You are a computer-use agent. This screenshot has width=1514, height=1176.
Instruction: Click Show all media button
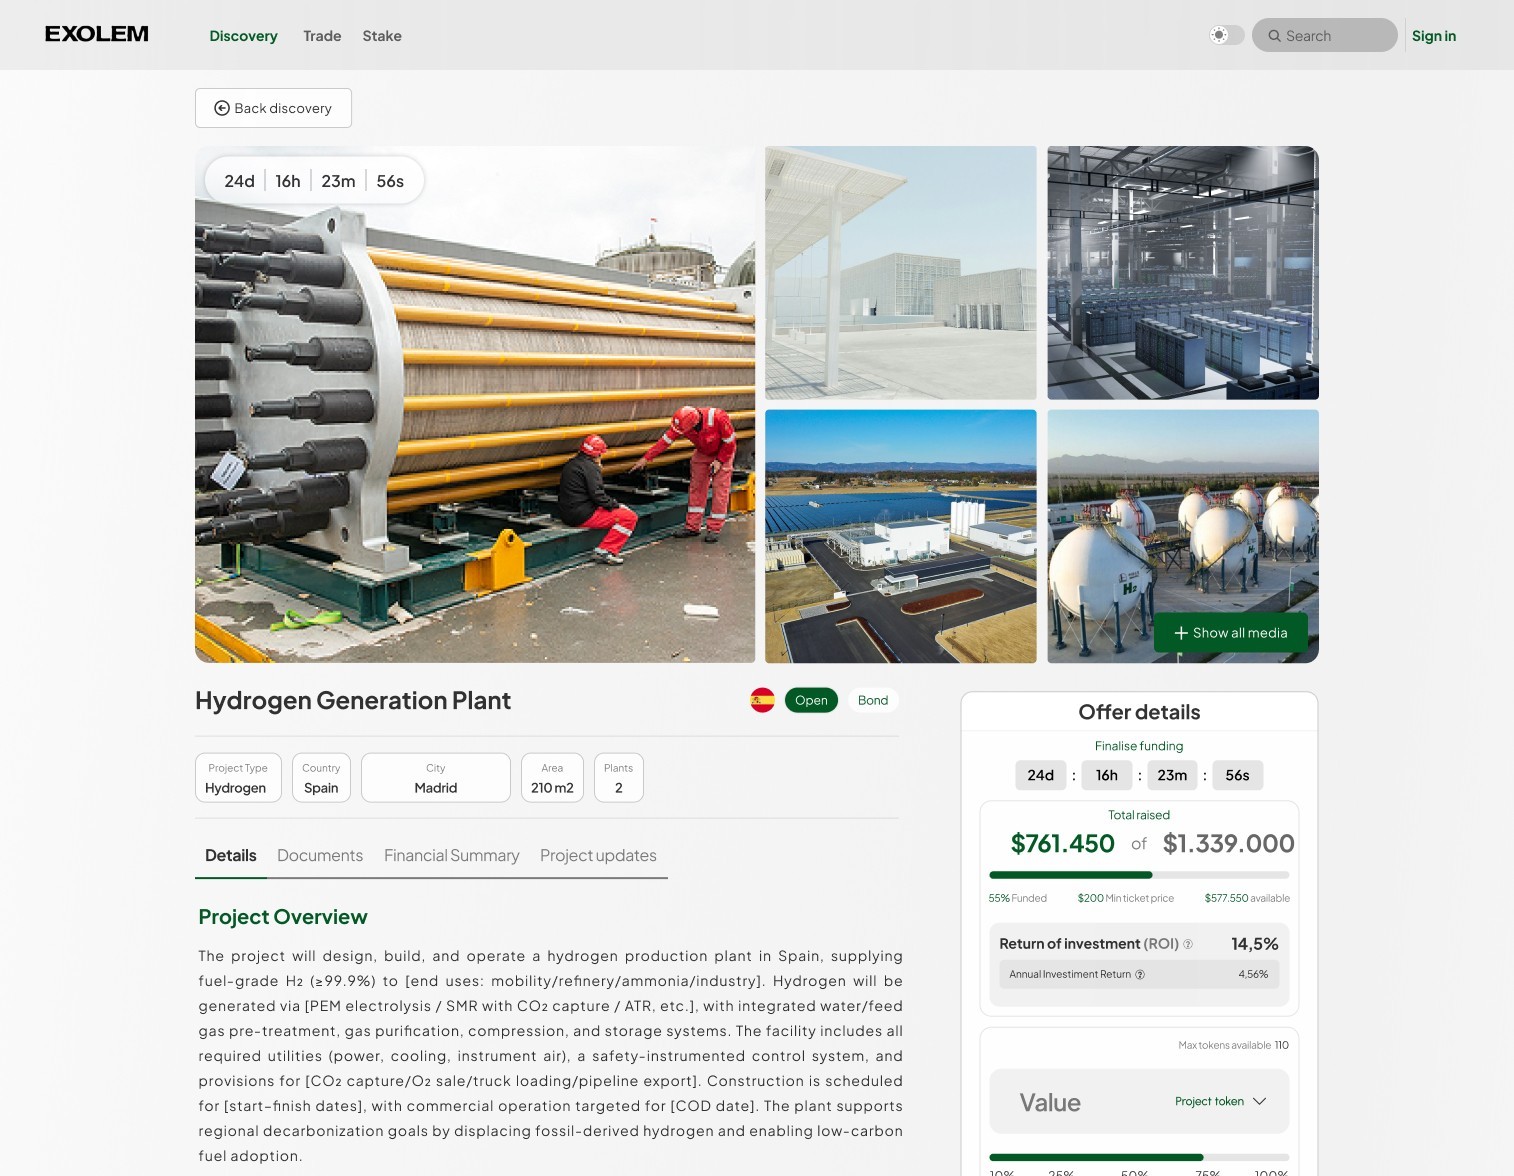point(1230,633)
